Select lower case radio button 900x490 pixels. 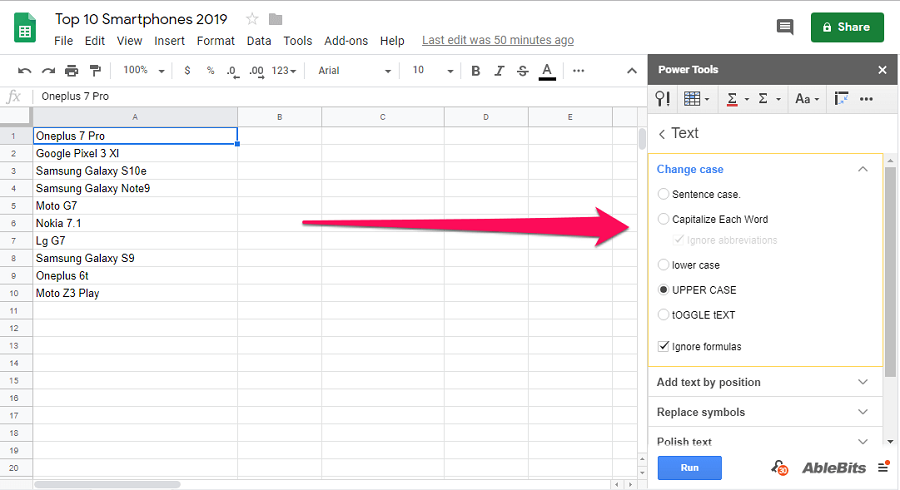664,265
